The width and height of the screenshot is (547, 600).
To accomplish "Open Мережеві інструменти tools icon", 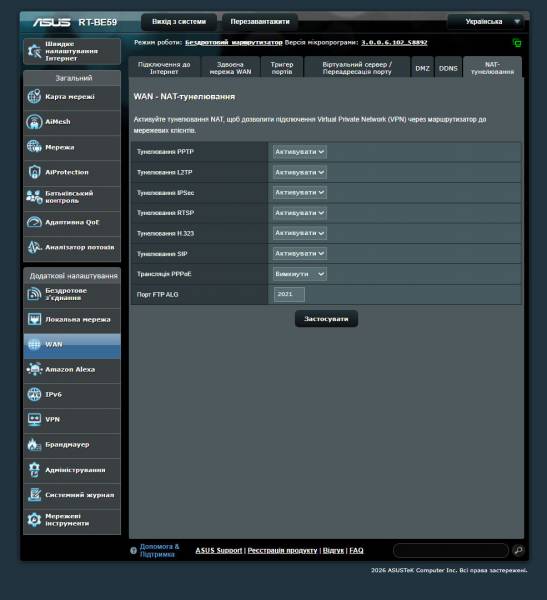I will 34,520.
